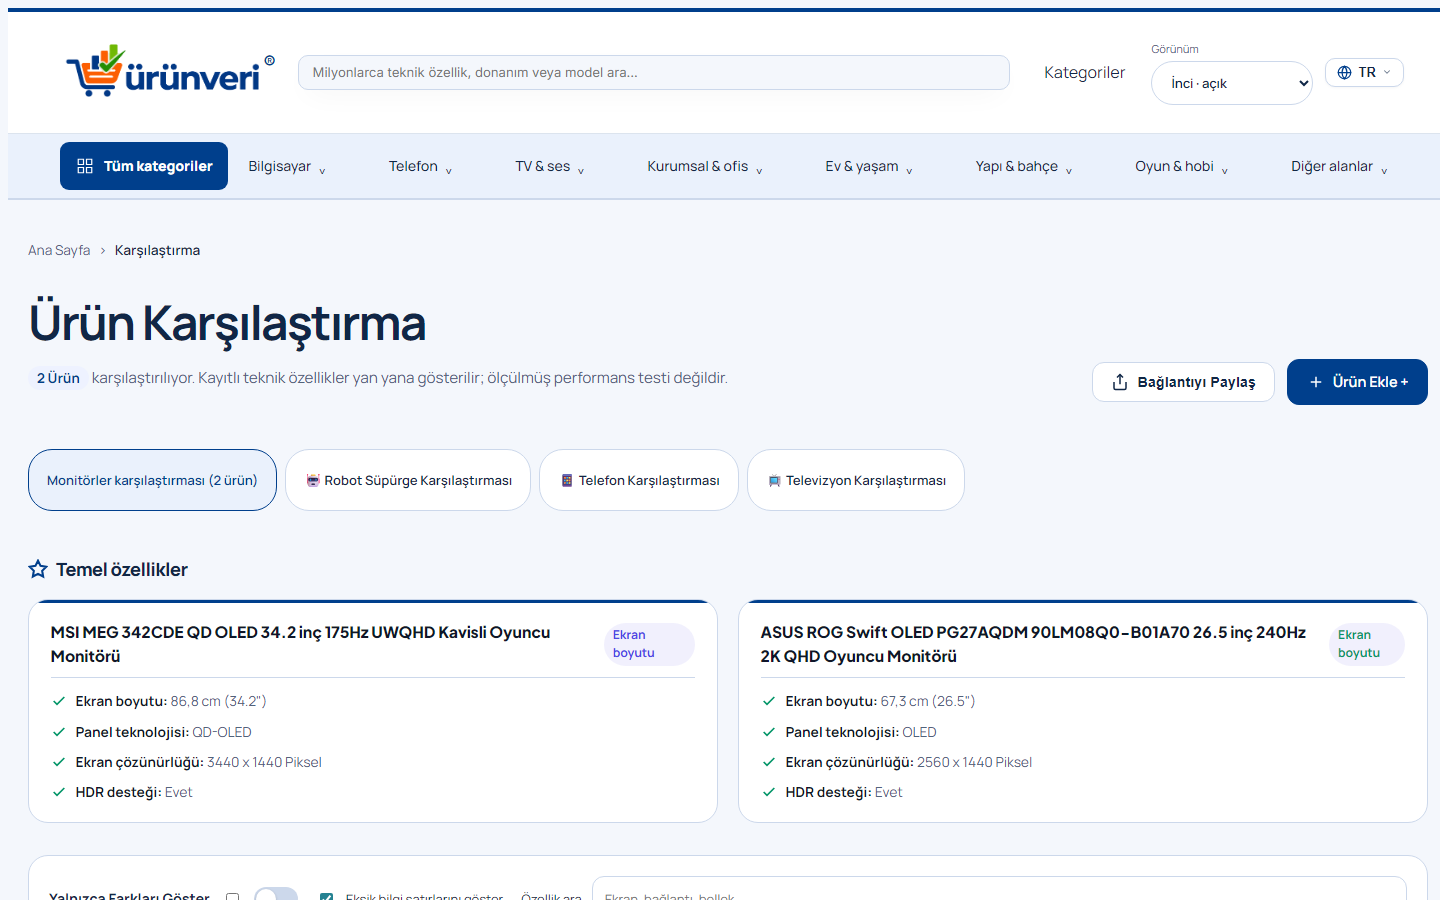The image size is (1440, 900).
Task: Check the Yalnızca Farkları Göster checkbox
Action: (x=233, y=897)
